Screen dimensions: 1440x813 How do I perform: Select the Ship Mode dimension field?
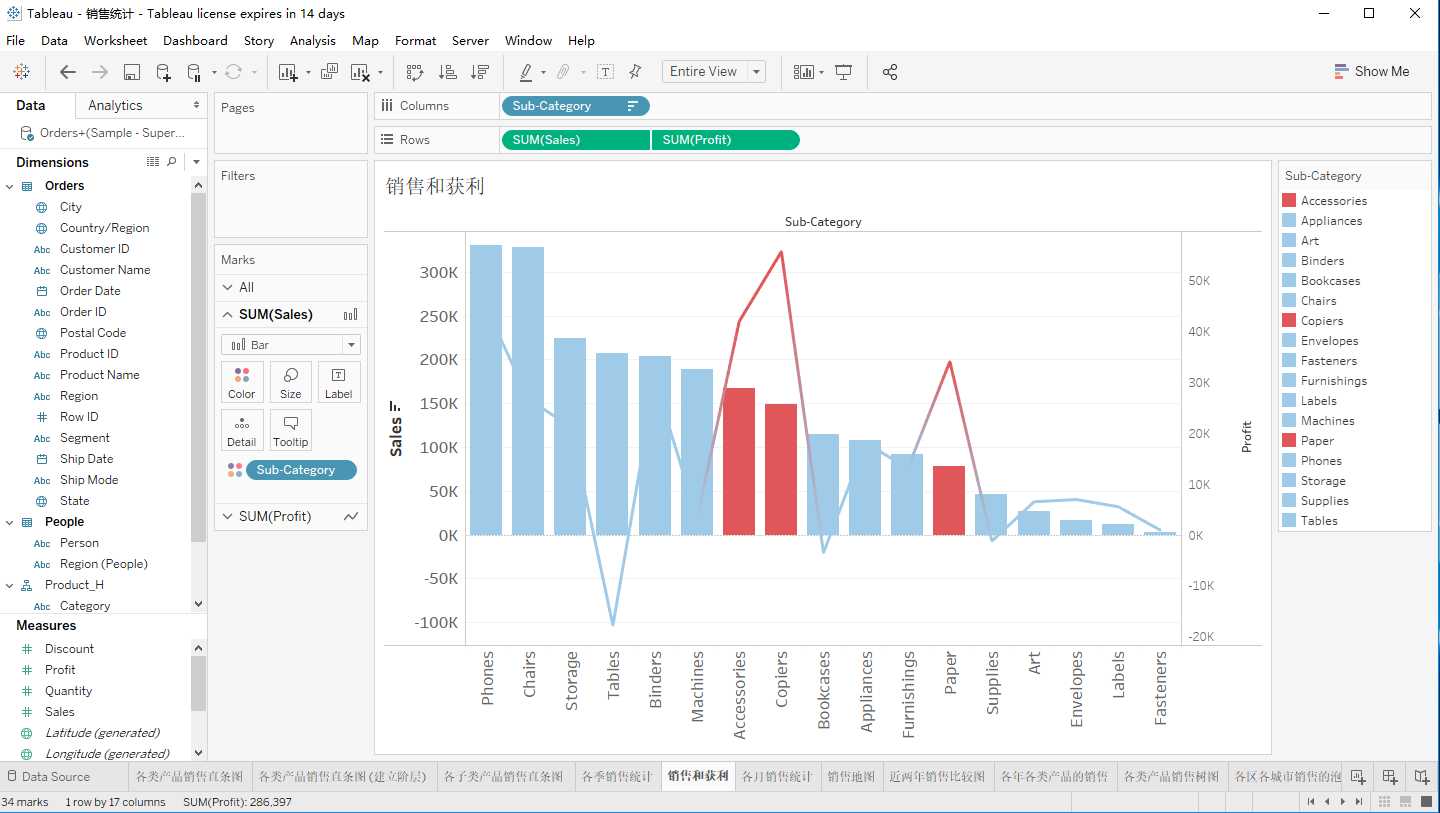tap(89, 480)
